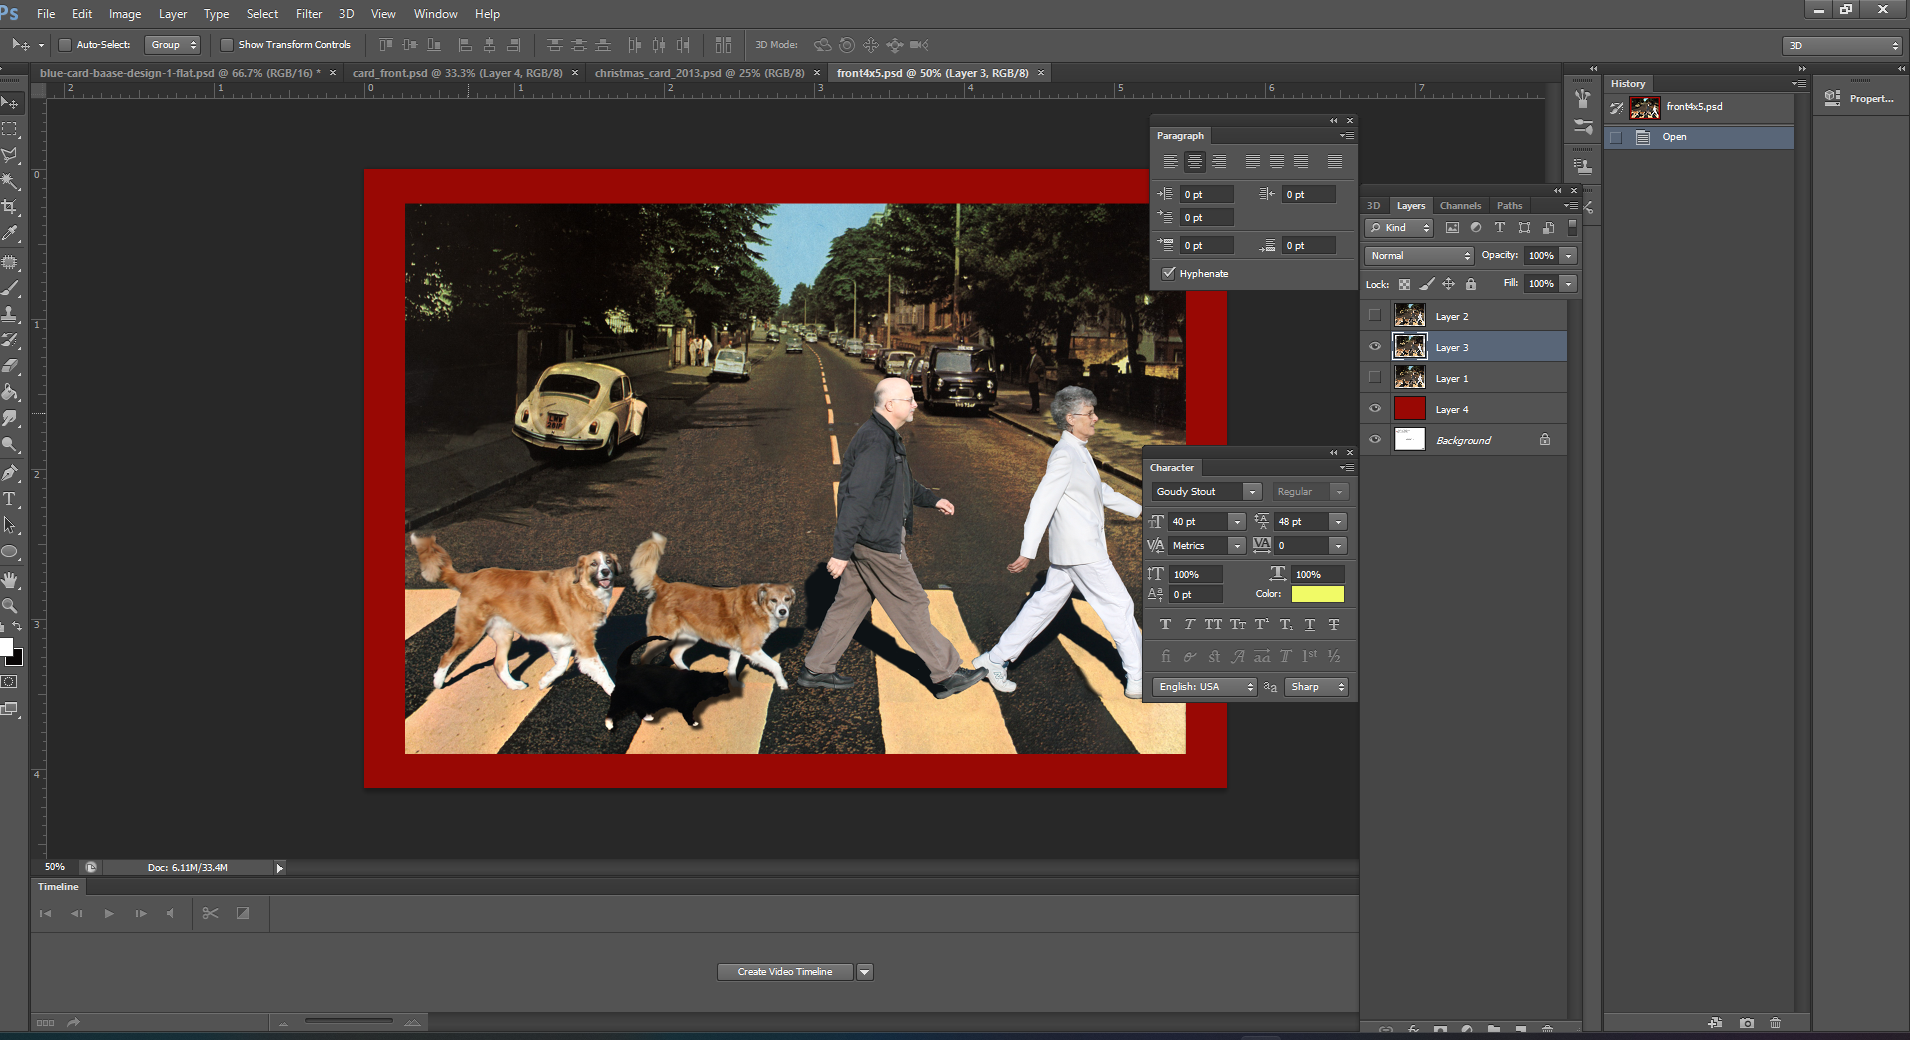Click zoom percentage 50% field

(55, 868)
